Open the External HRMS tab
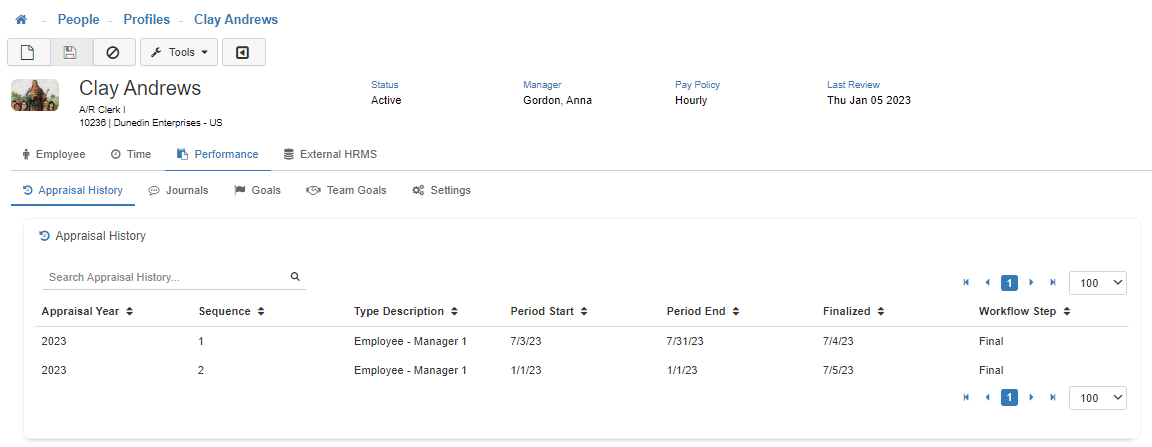The image size is (1152, 447). tap(330, 154)
